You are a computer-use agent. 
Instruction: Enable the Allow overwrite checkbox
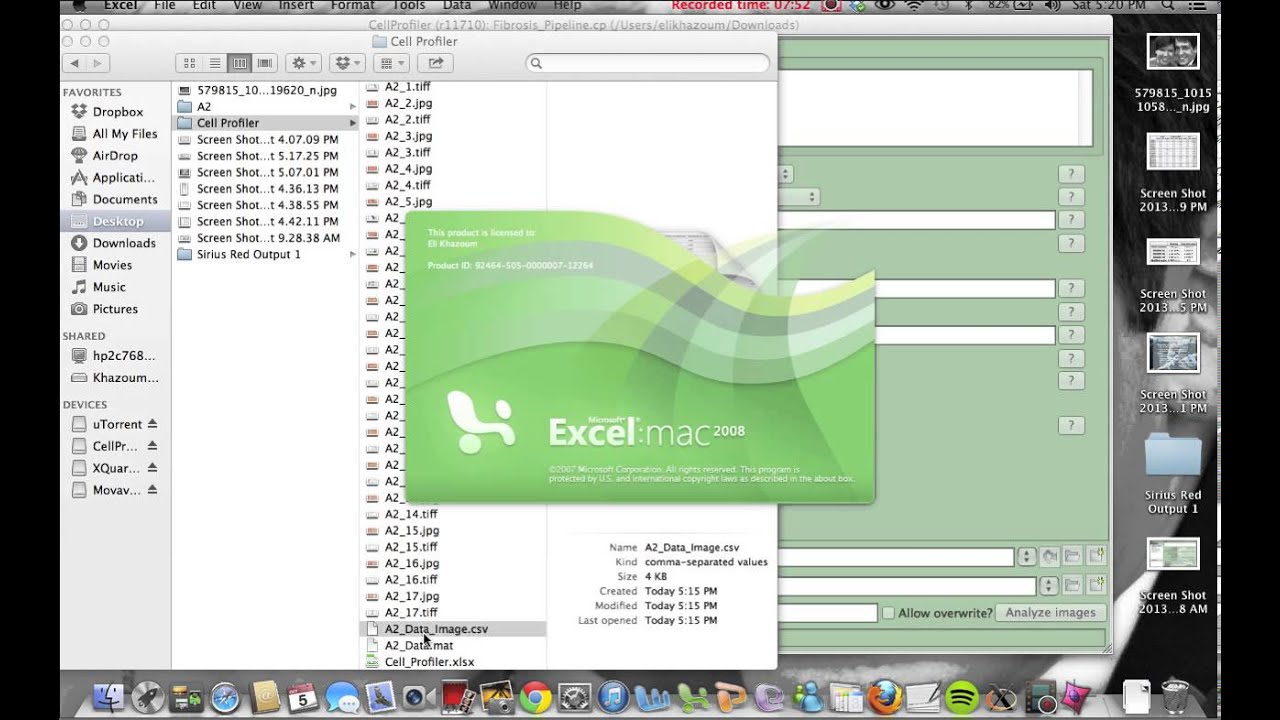tap(888, 613)
